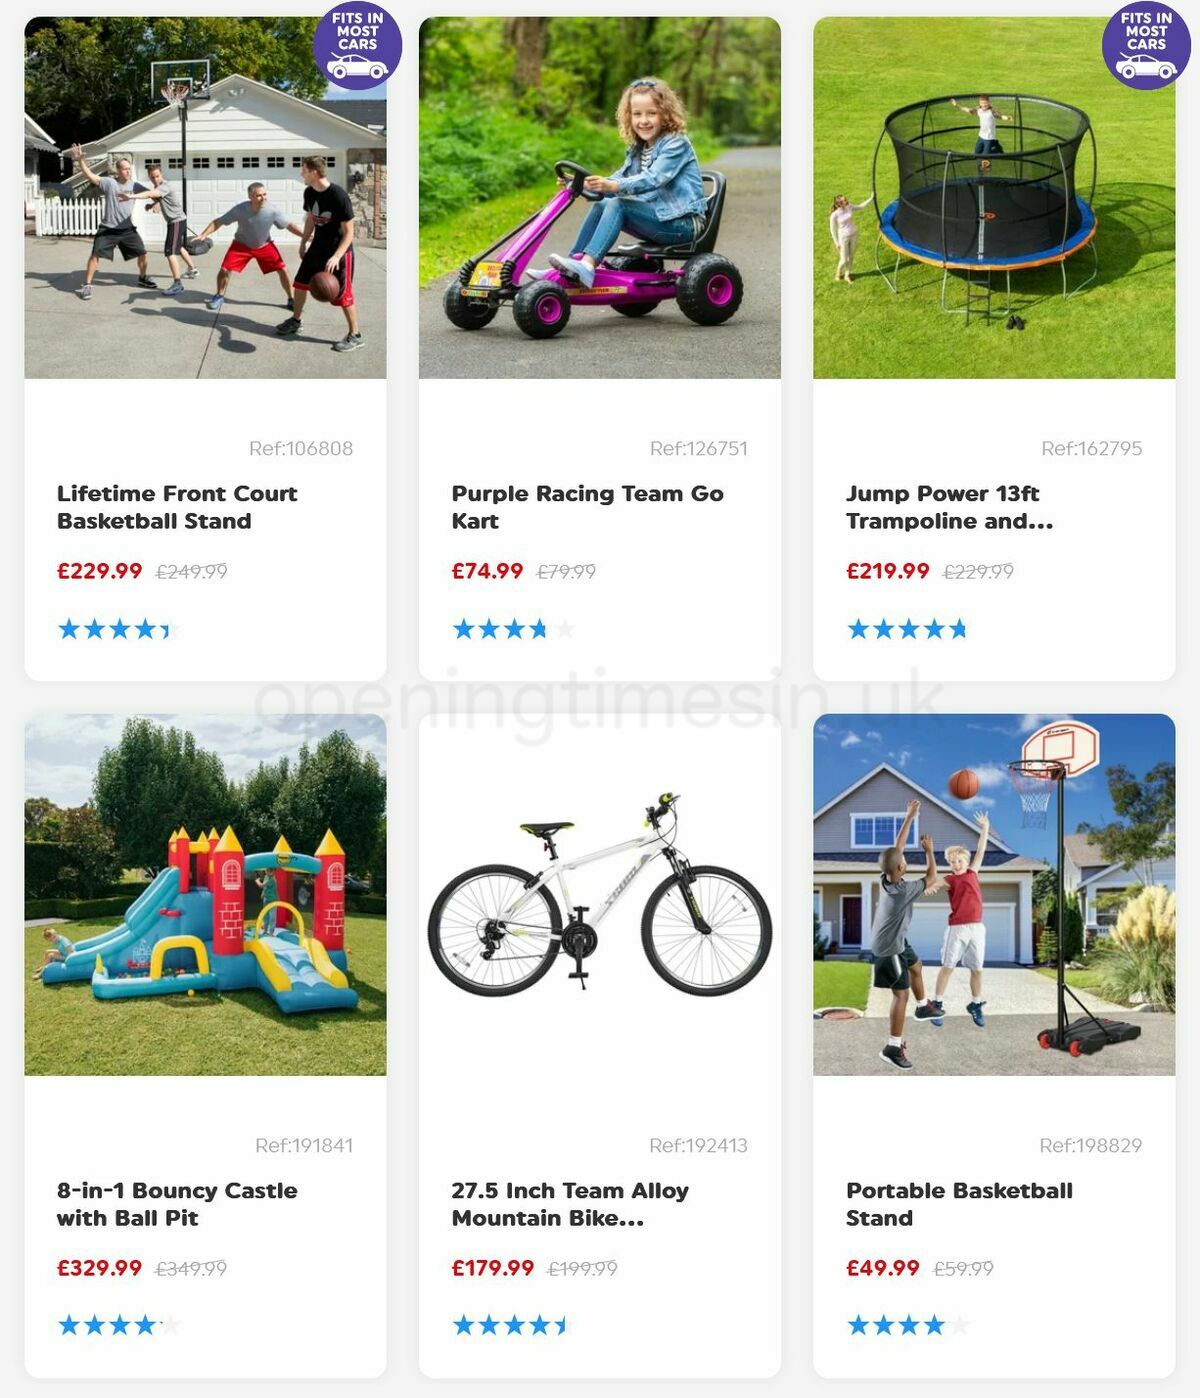Open Purple Racing Team Go Kart title link

588,507
